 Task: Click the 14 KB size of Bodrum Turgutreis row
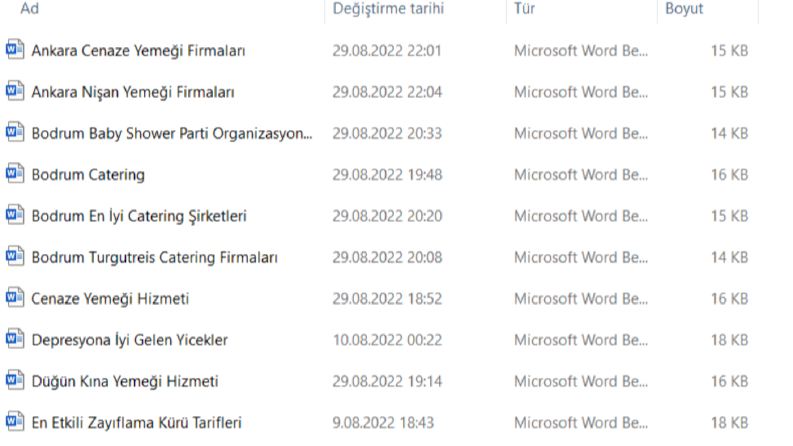(x=729, y=258)
